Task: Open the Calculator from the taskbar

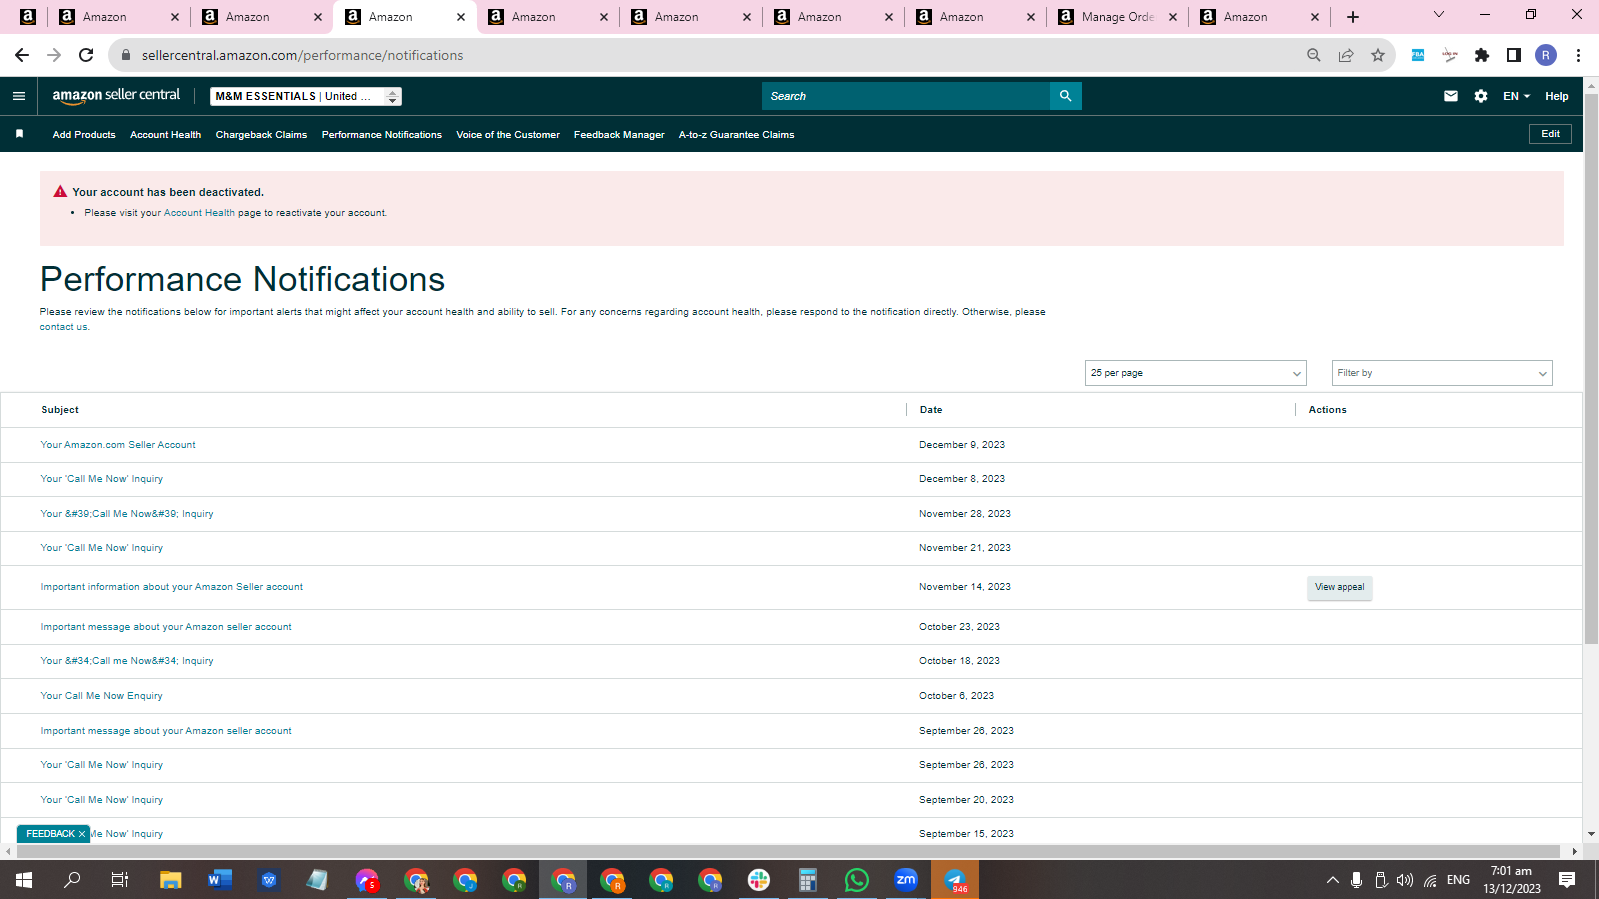Action: pyautogui.click(x=808, y=880)
